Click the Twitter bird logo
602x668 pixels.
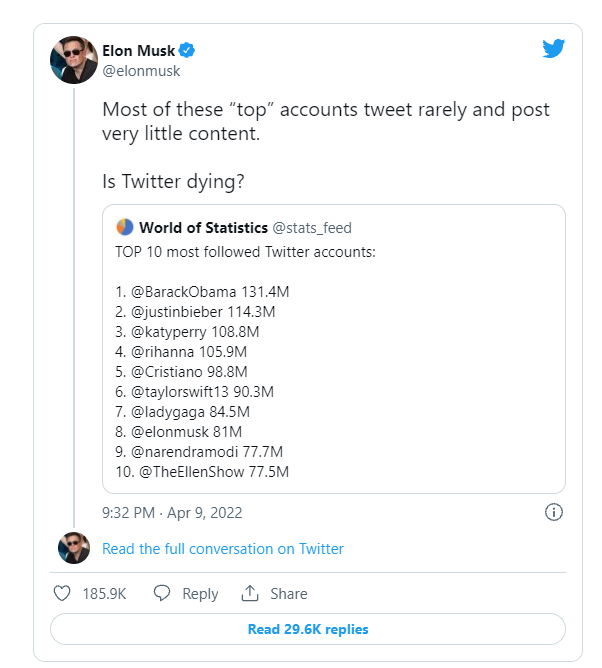(554, 49)
